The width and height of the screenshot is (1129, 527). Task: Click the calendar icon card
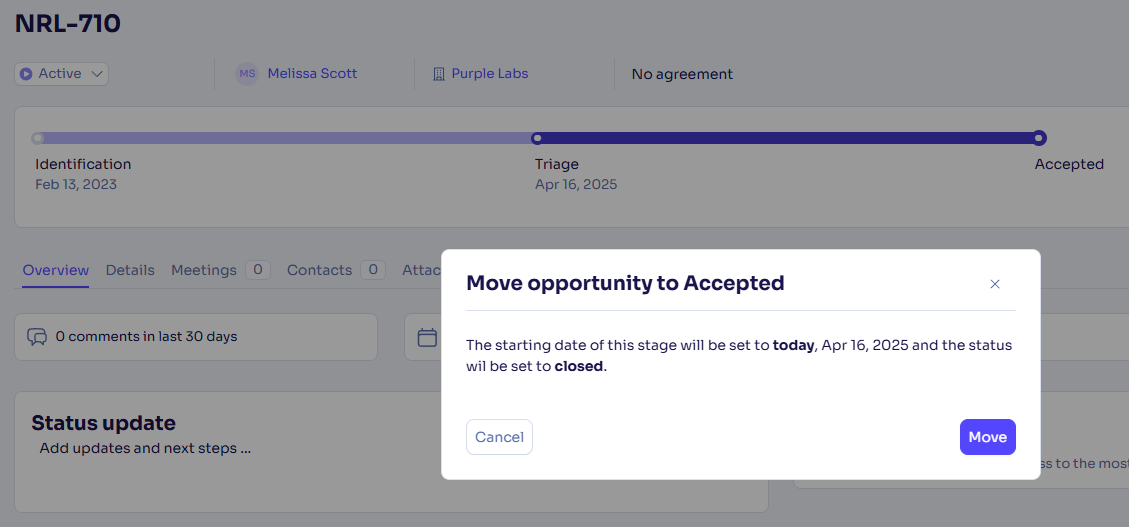[428, 337]
